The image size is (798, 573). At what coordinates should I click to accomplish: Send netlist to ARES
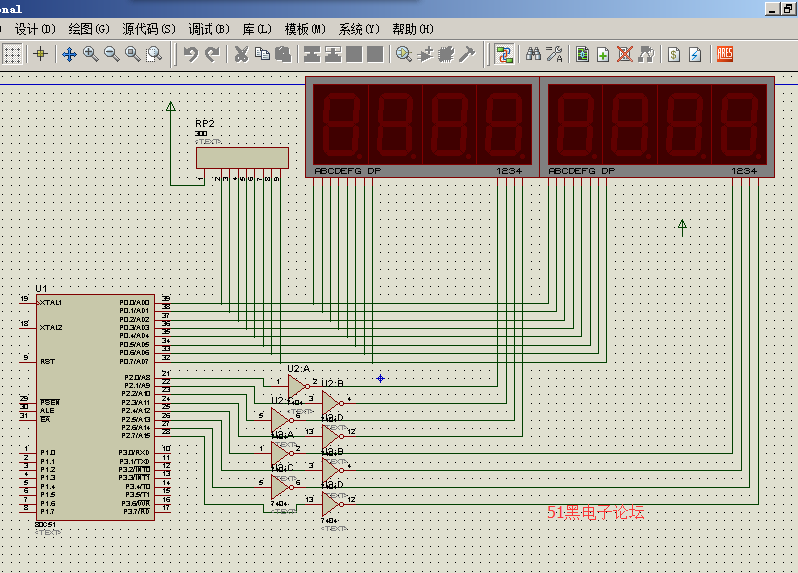click(x=724, y=54)
